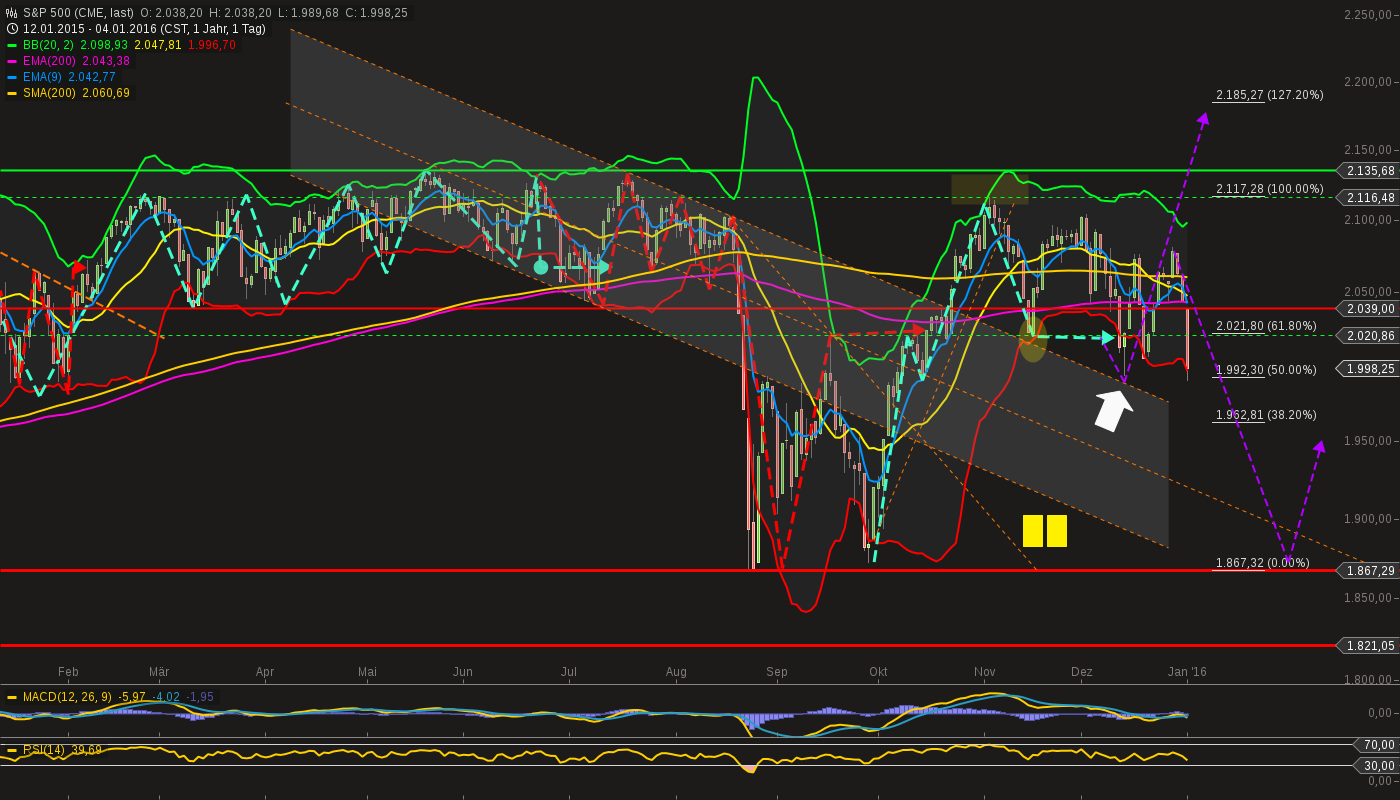This screenshot has height=800, width=1400.
Task: Click the 2.039,00 price tag on the axis
Action: click(1368, 309)
